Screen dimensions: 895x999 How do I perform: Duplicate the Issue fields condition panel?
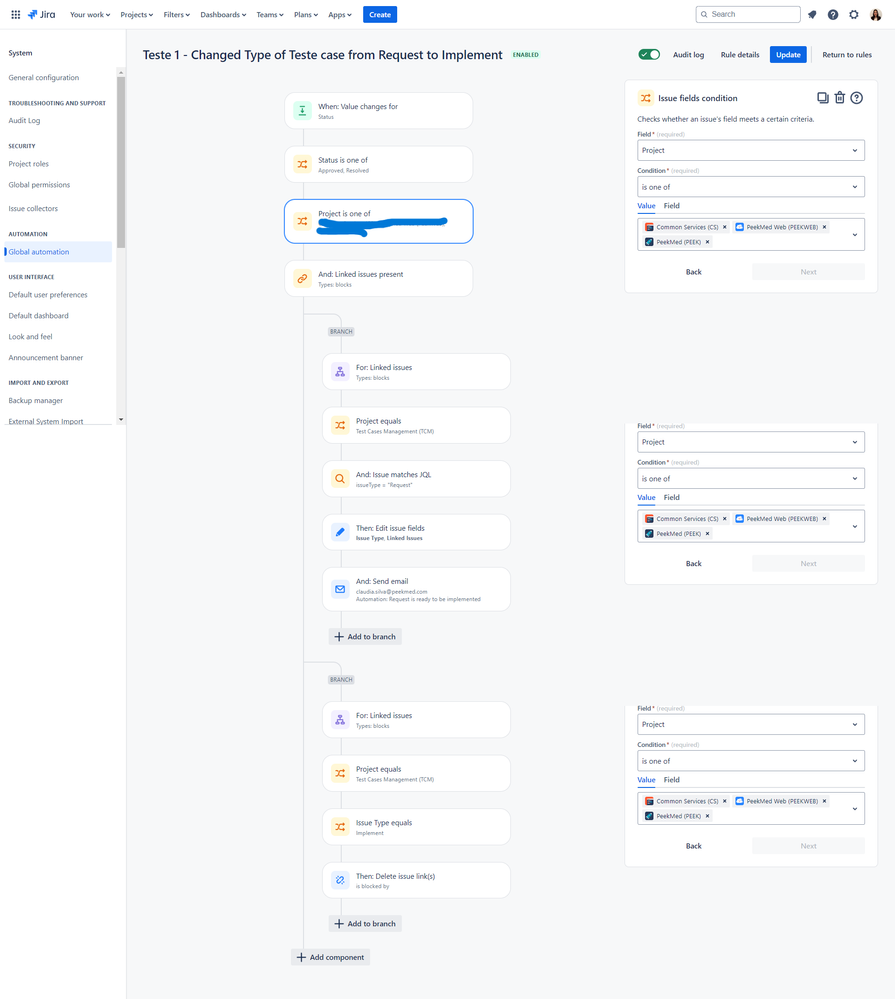pyautogui.click(x=823, y=97)
